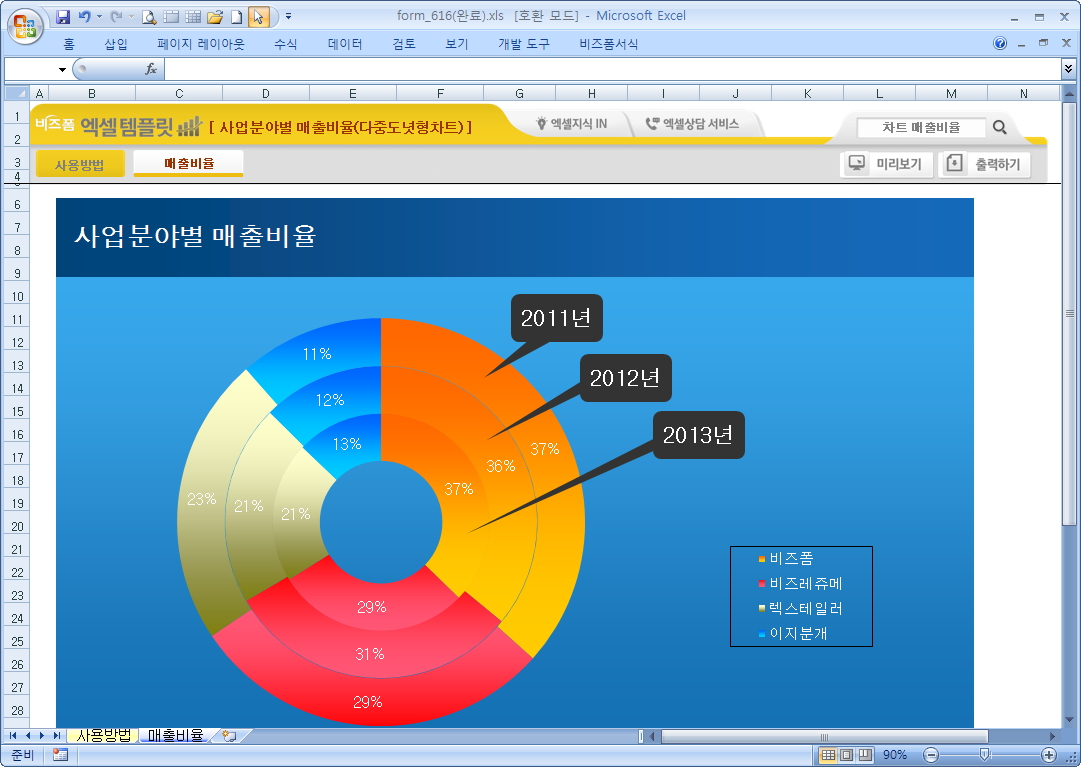Click the macro record icon in status bar
This screenshot has width=1081, height=767.
[60, 755]
